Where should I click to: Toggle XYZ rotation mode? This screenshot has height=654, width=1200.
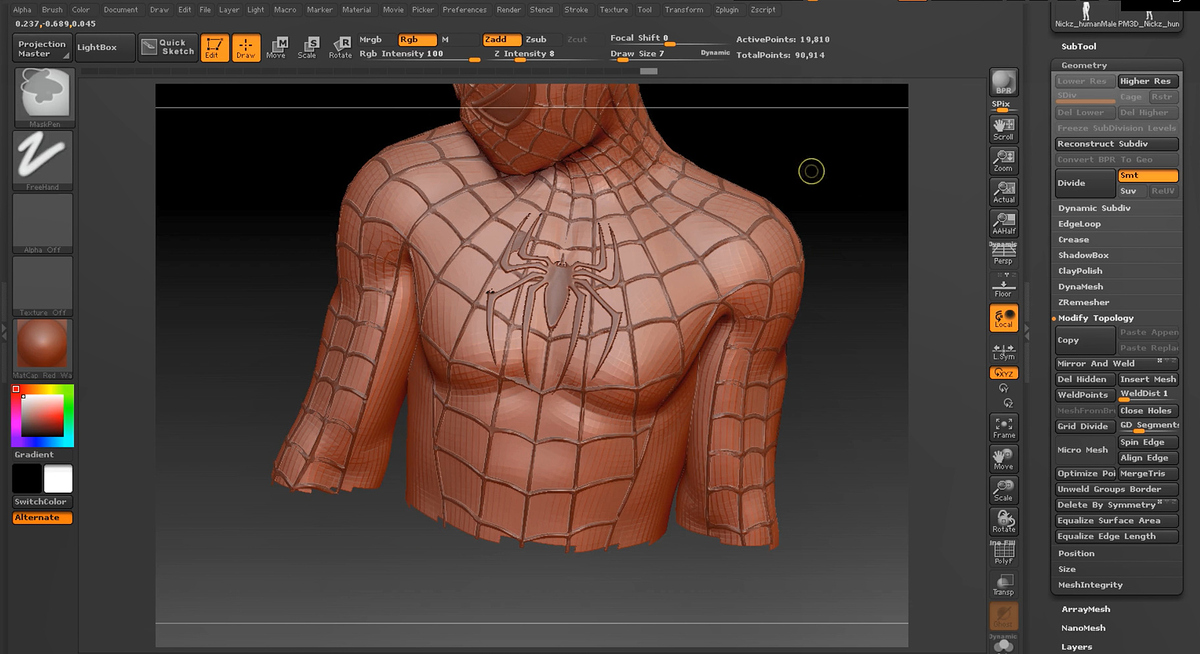1004,373
